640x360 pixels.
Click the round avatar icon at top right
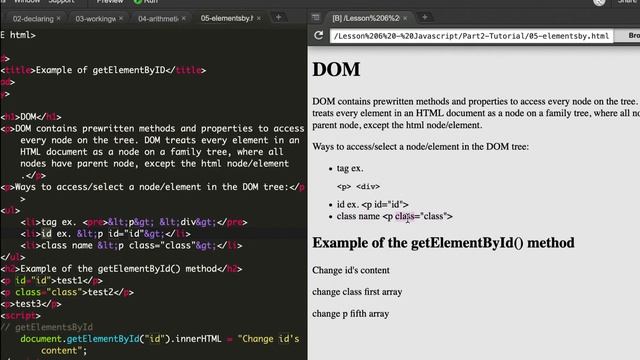pyautogui.click(x=599, y=2)
